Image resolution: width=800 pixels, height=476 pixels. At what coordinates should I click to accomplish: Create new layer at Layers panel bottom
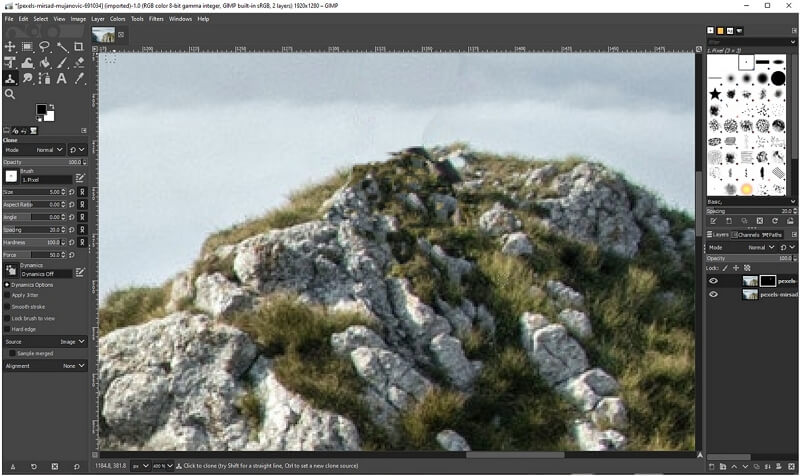coord(712,467)
